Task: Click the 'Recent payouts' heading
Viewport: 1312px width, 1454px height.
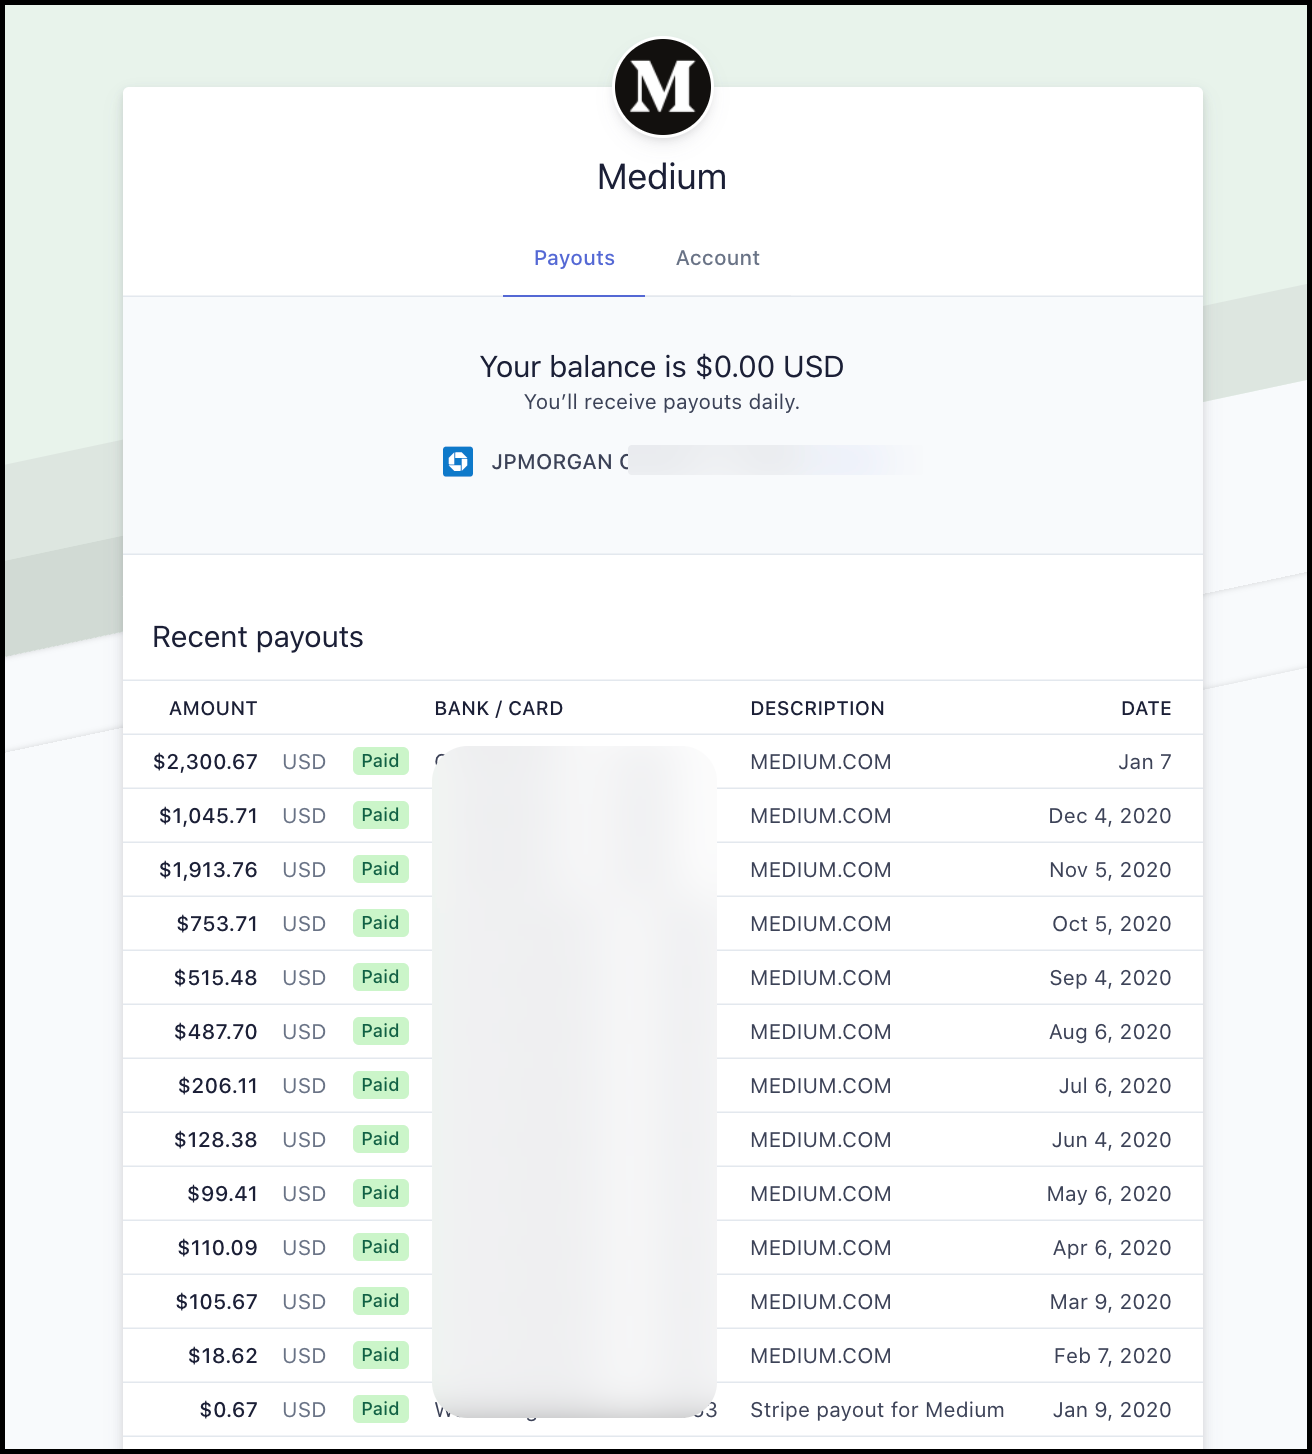Action: (x=258, y=637)
